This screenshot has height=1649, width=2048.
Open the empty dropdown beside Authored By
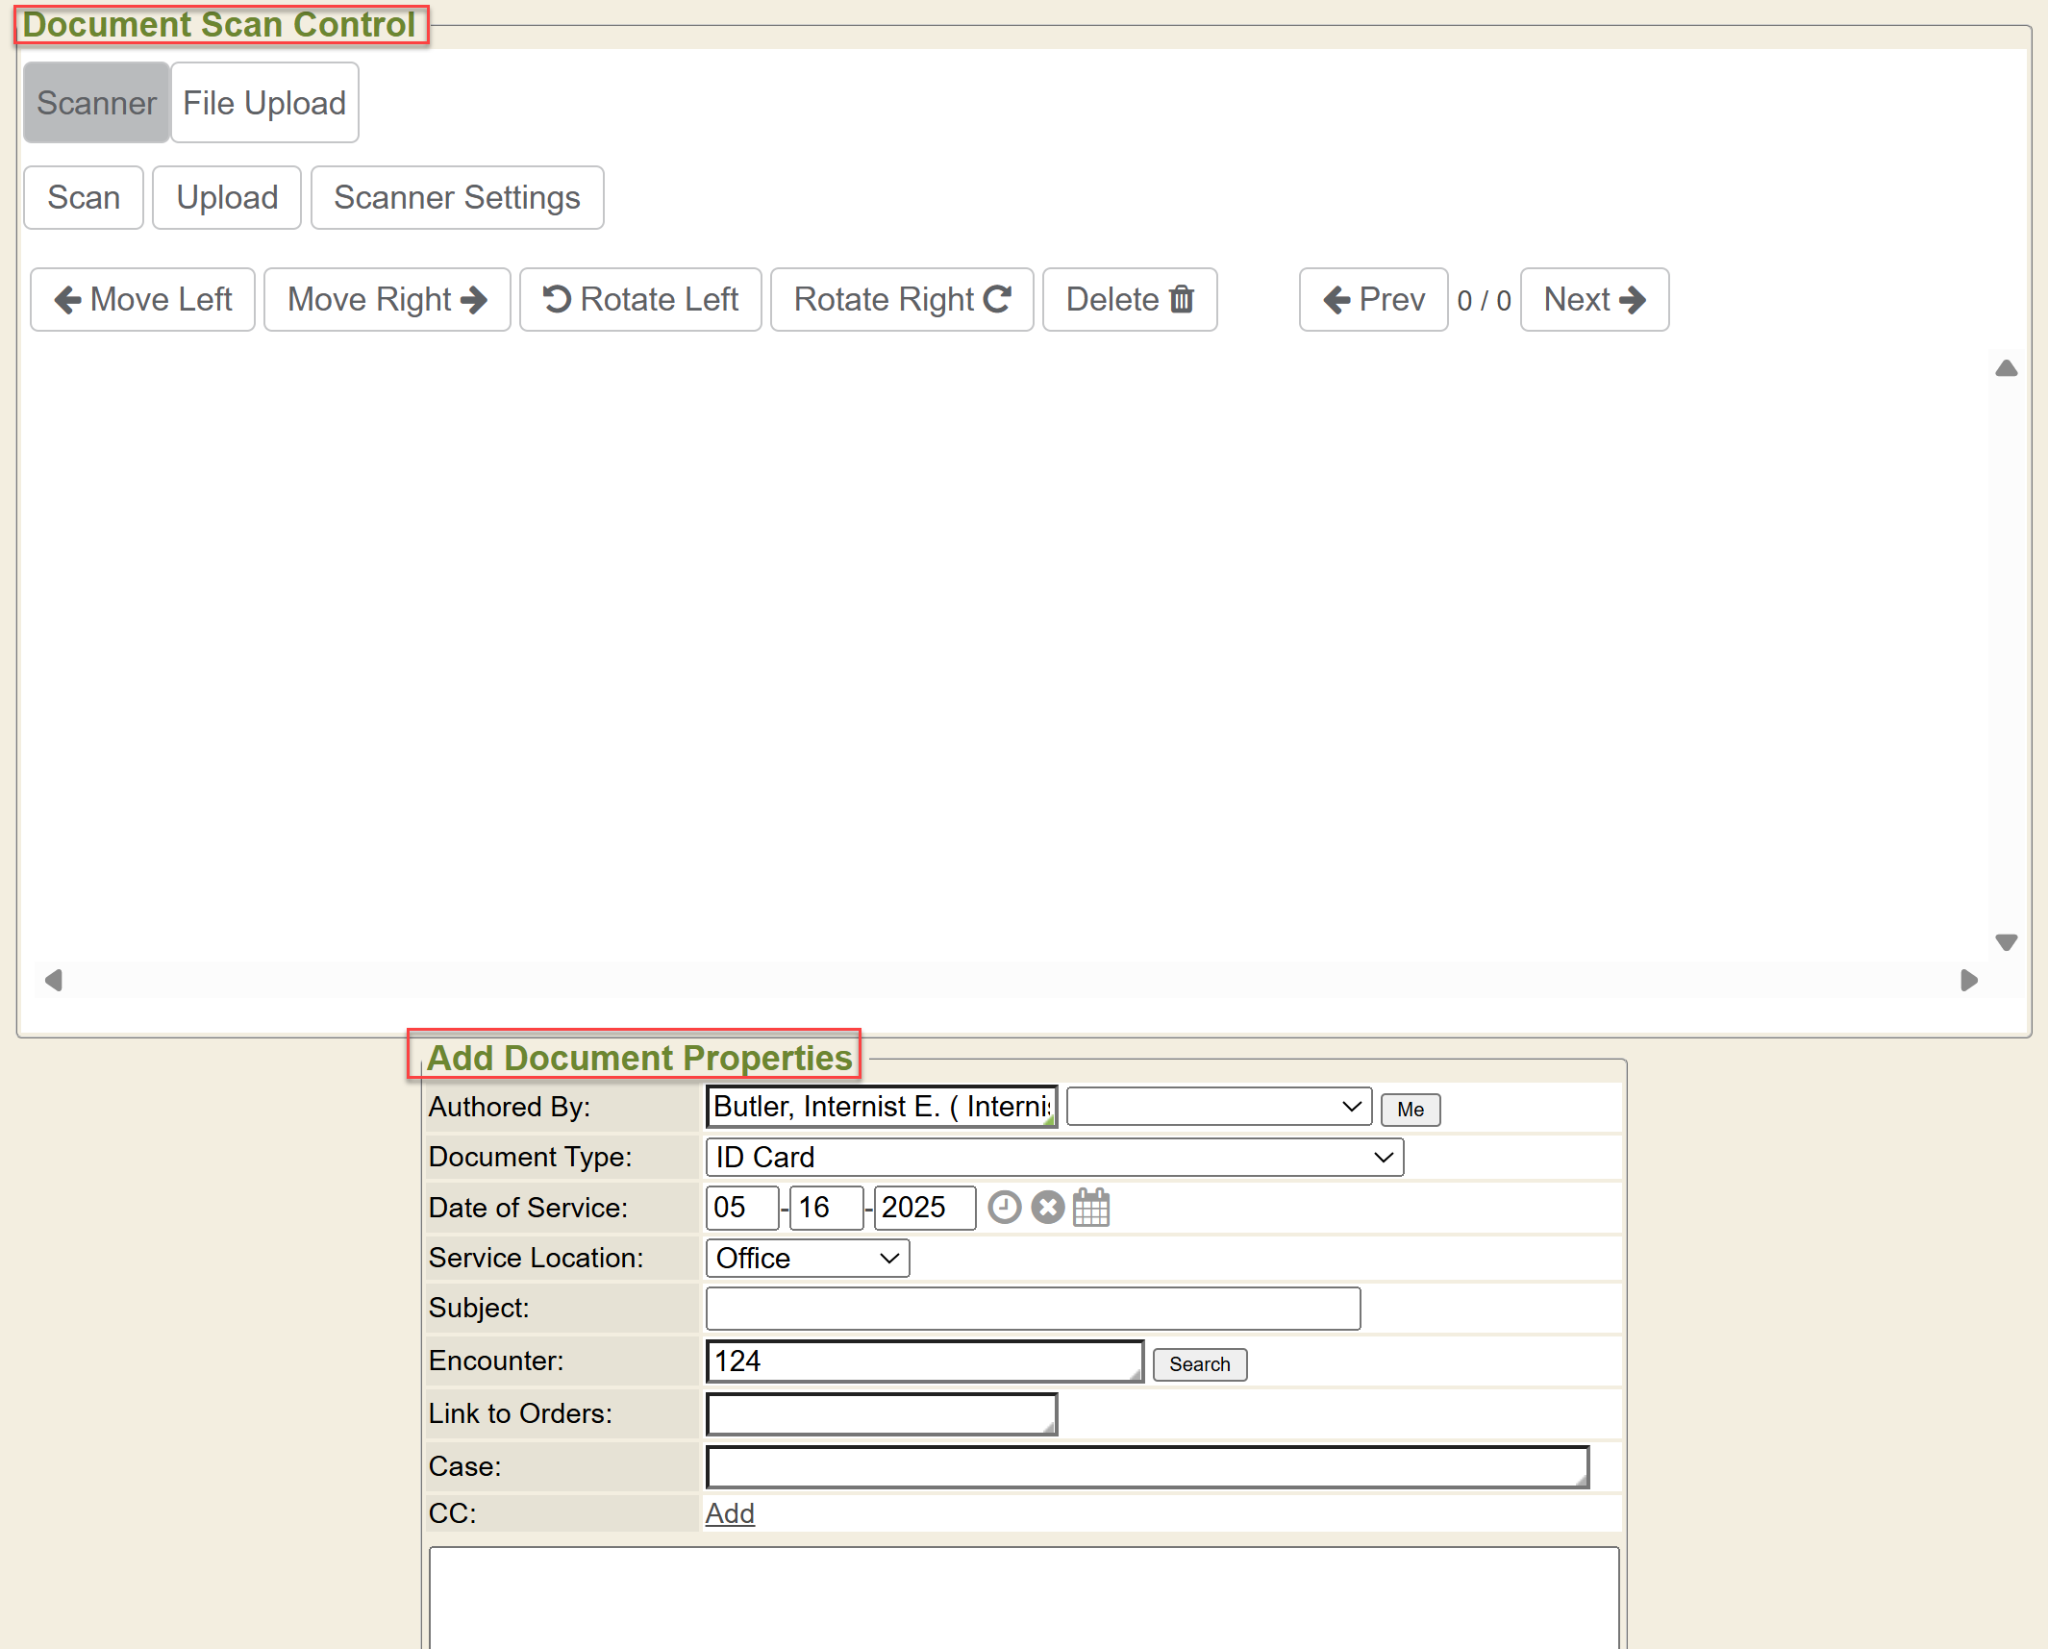pyautogui.click(x=1218, y=1106)
